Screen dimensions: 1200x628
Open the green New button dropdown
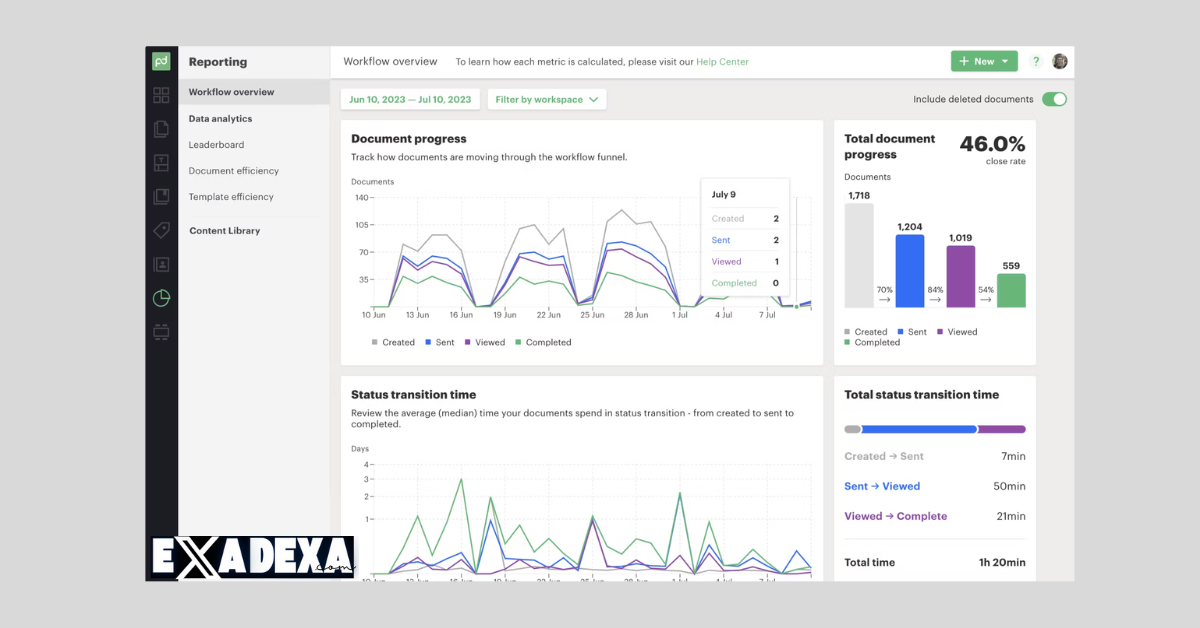[983, 61]
